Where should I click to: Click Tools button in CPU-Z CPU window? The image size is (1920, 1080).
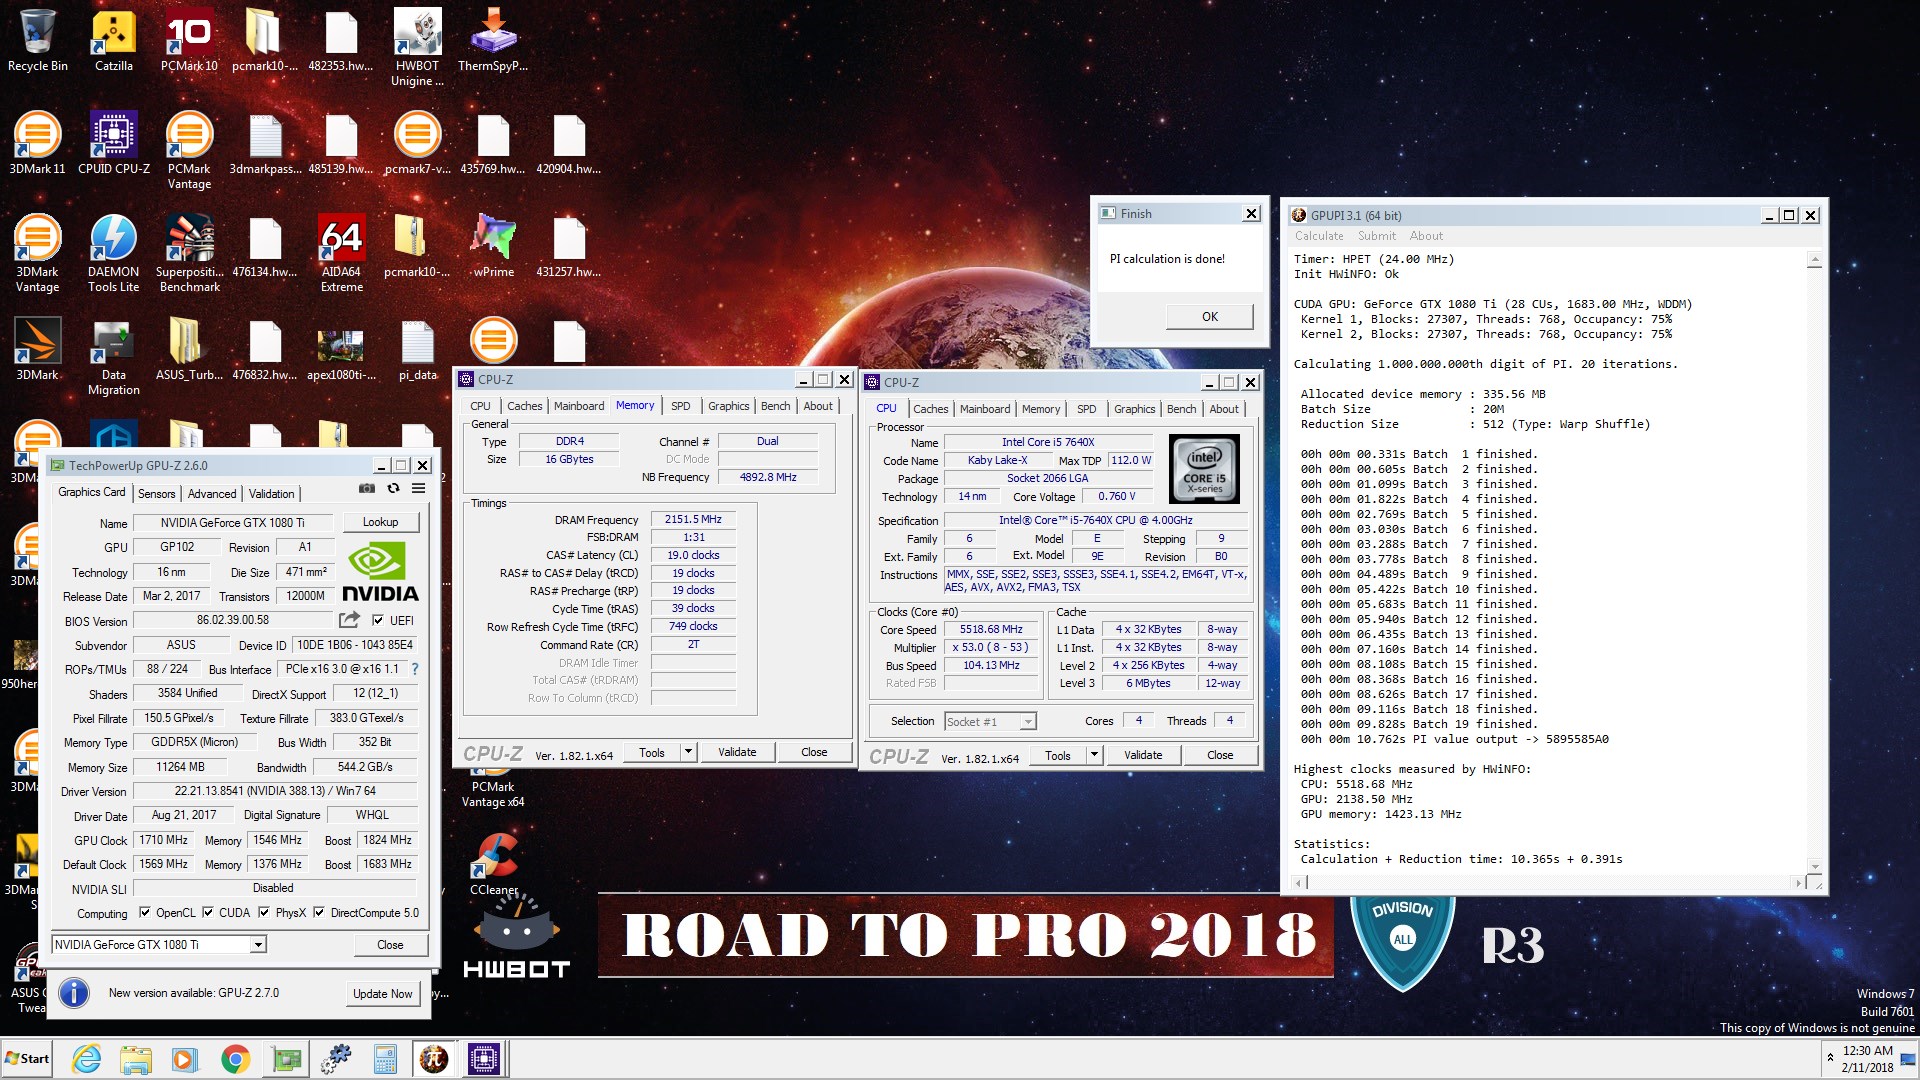pos(1058,755)
